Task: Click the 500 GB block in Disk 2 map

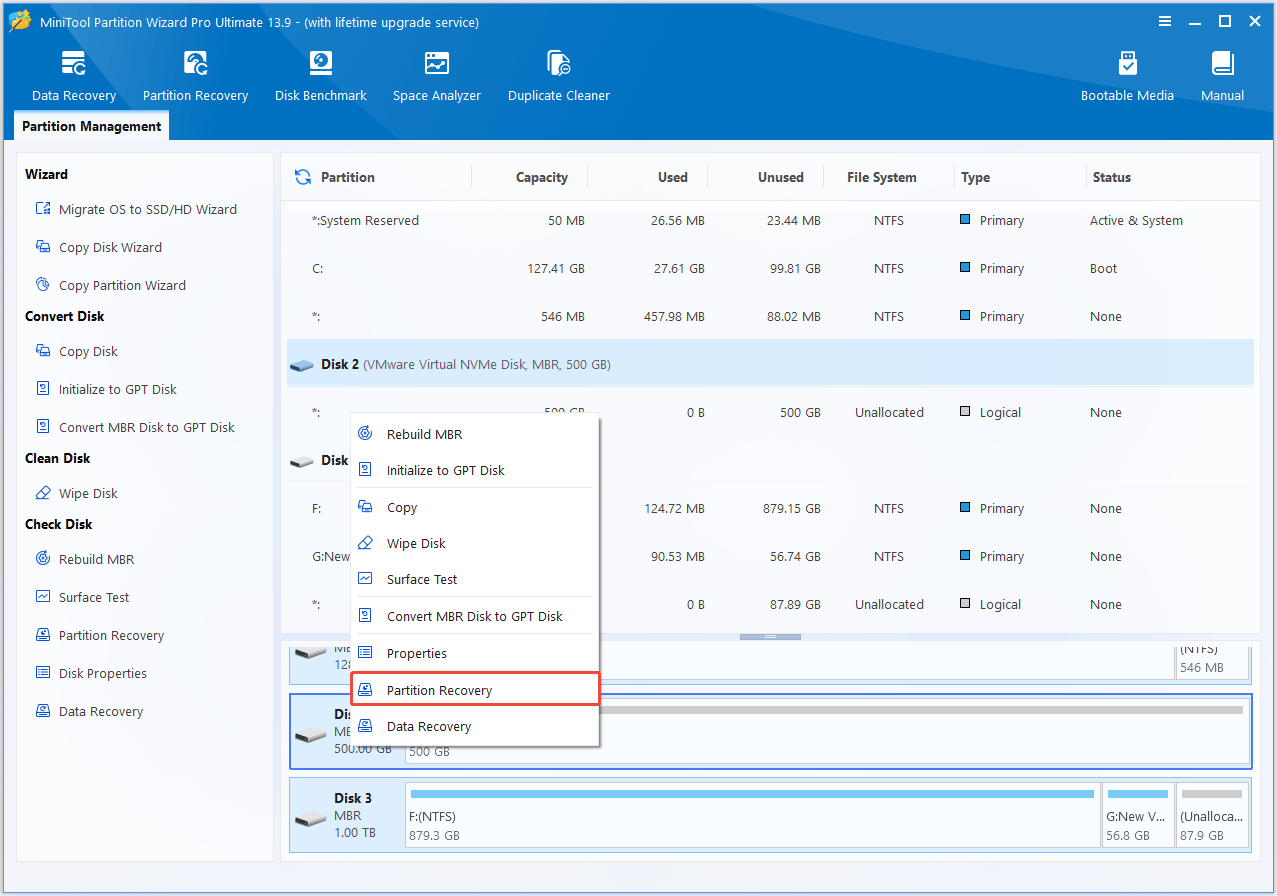Action: pyautogui.click(x=827, y=732)
